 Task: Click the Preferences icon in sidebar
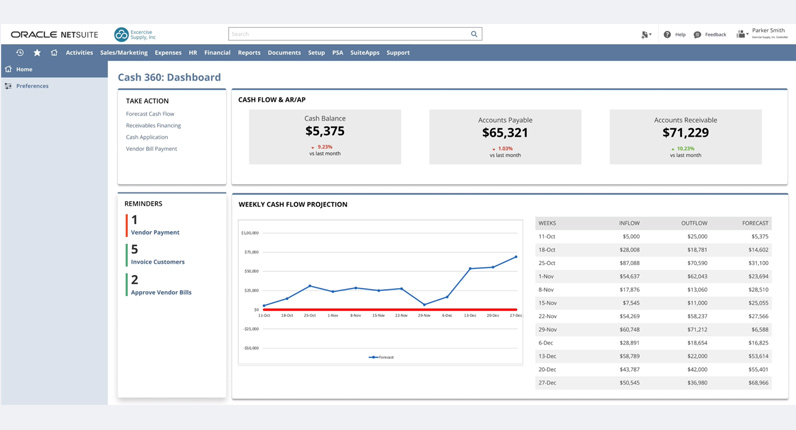pyautogui.click(x=9, y=86)
